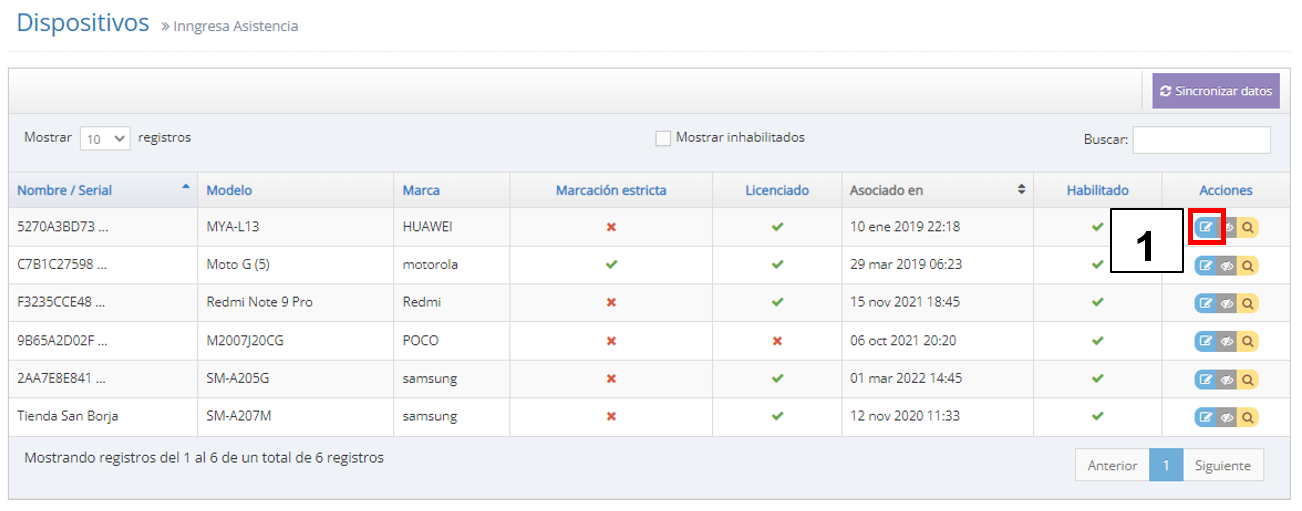Click the edit icon for the HUAWEI device
This screenshot has height=511, width=1302.
[x=1206, y=227]
